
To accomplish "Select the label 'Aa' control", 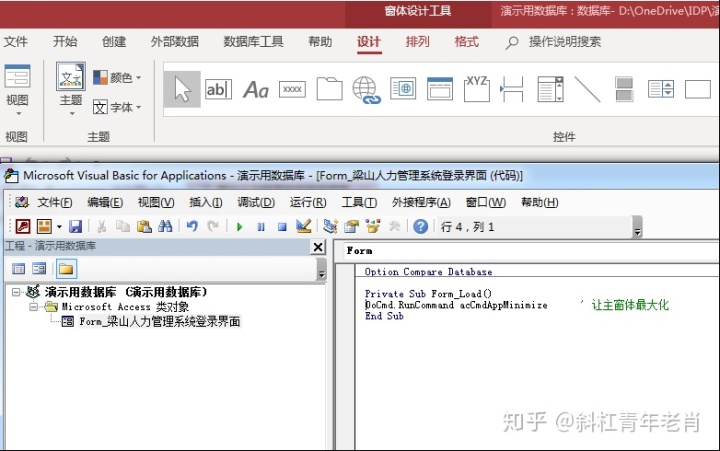I will 256,90.
